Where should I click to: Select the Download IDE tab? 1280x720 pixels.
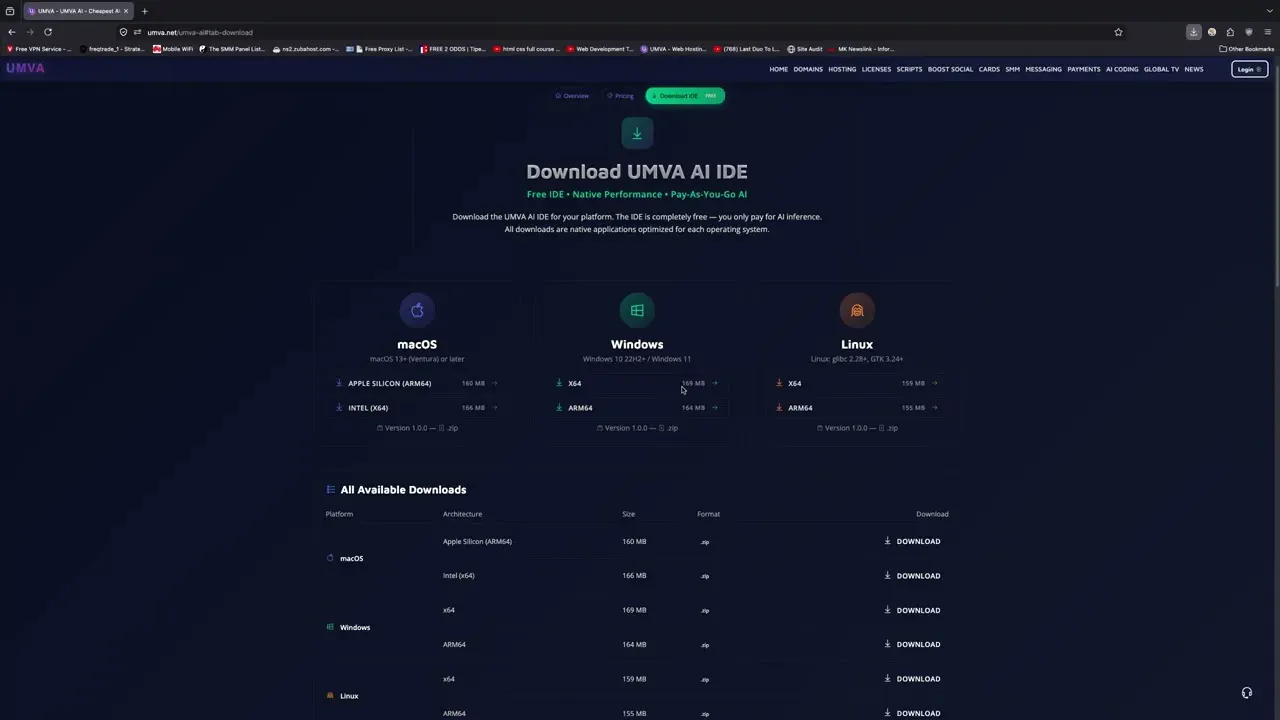[x=685, y=96]
